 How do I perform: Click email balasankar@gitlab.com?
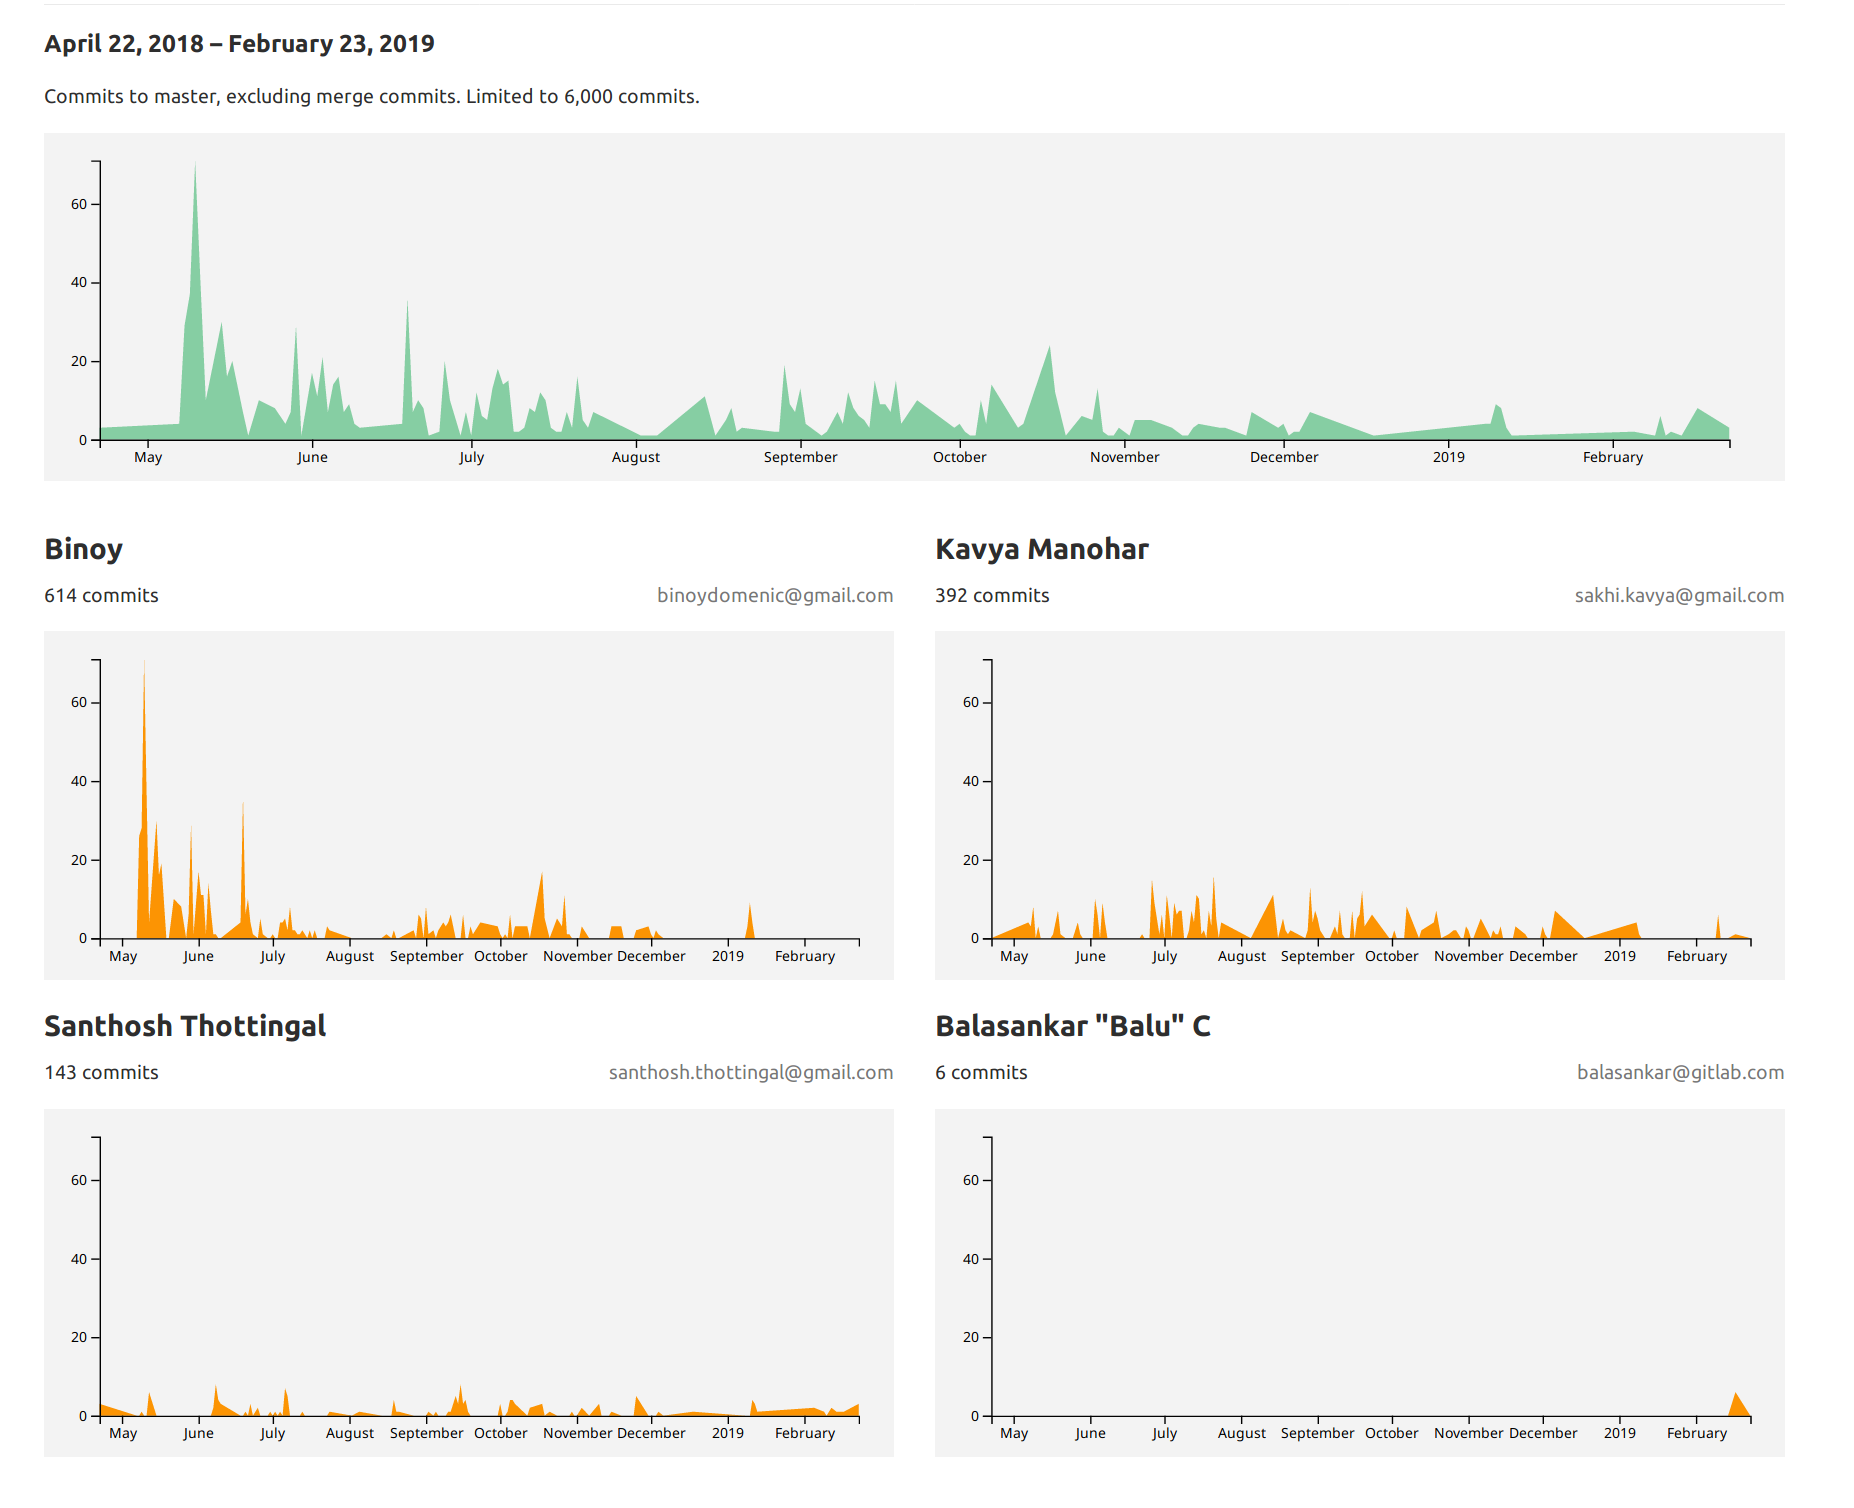(1680, 1073)
